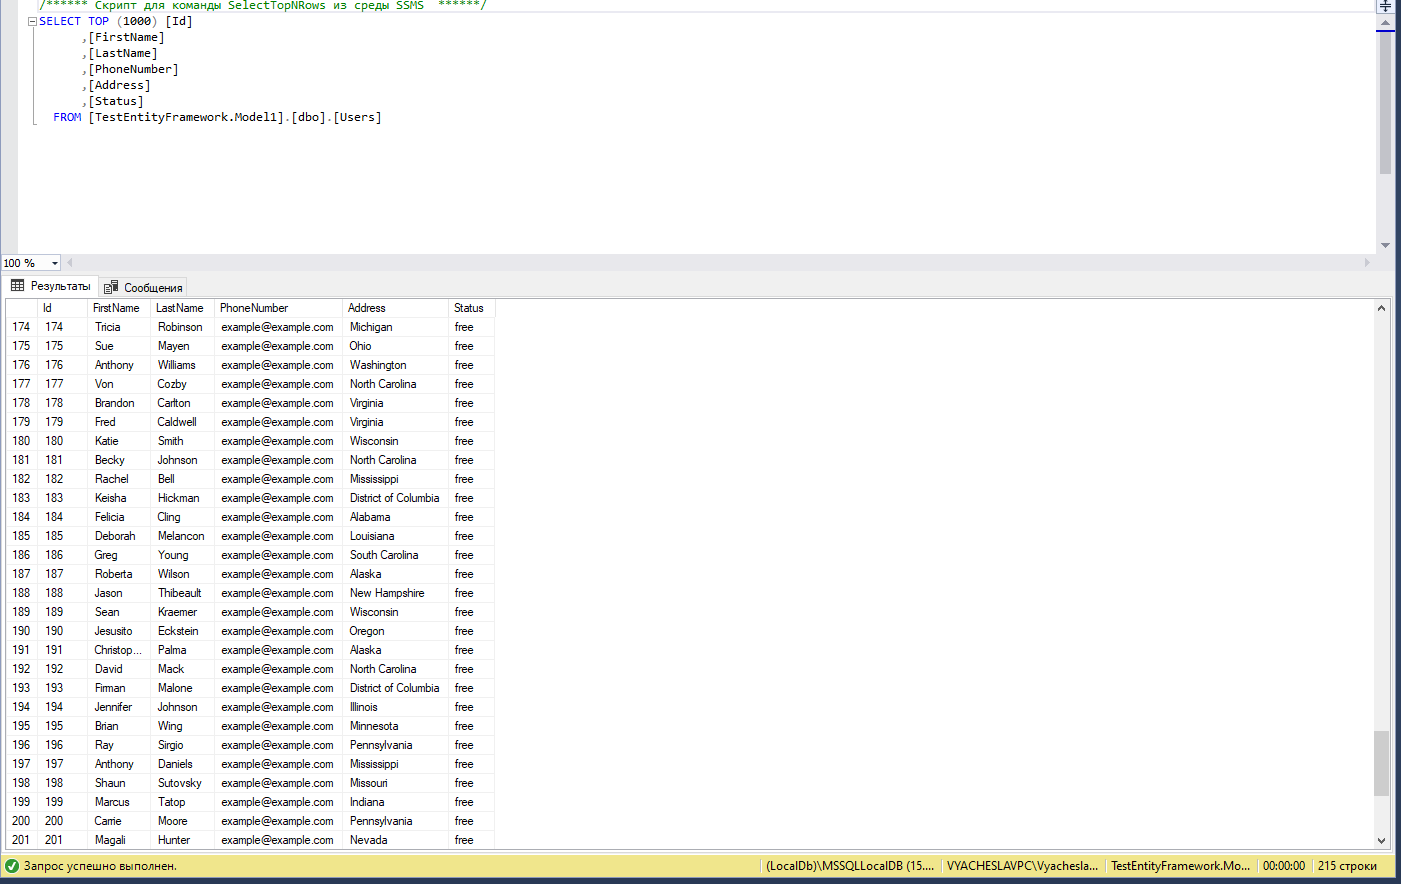Select the FirstName column header in results
The height and width of the screenshot is (884, 1401).
coord(119,308)
